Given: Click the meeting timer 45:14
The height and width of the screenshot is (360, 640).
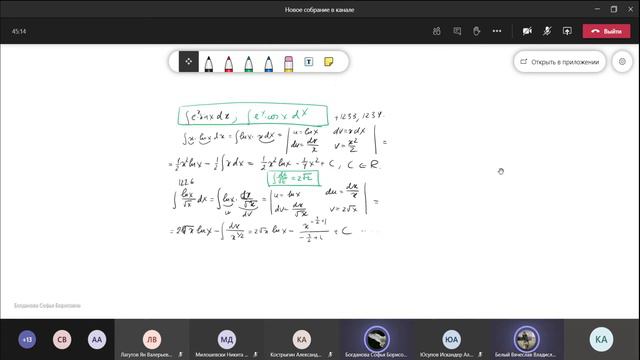Looking at the screenshot, I should tap(19, 31).
